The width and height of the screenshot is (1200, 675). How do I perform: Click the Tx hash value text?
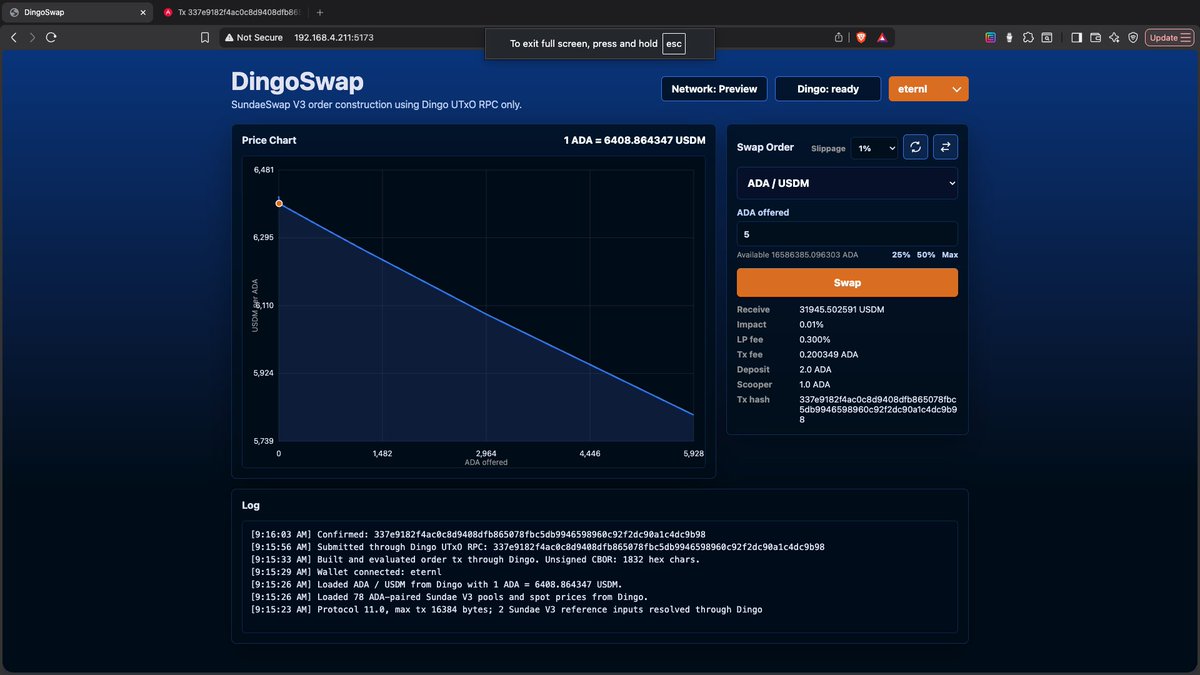878,409
